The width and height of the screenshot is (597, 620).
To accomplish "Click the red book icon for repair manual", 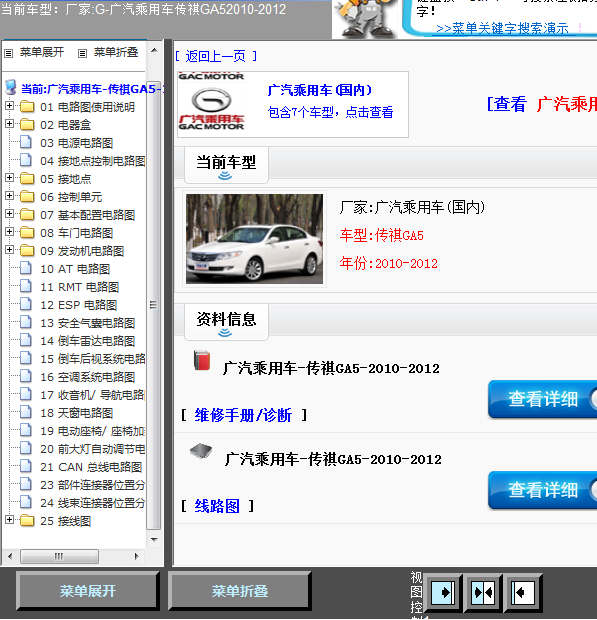I will pyautogui.click(x=202, y=361).
